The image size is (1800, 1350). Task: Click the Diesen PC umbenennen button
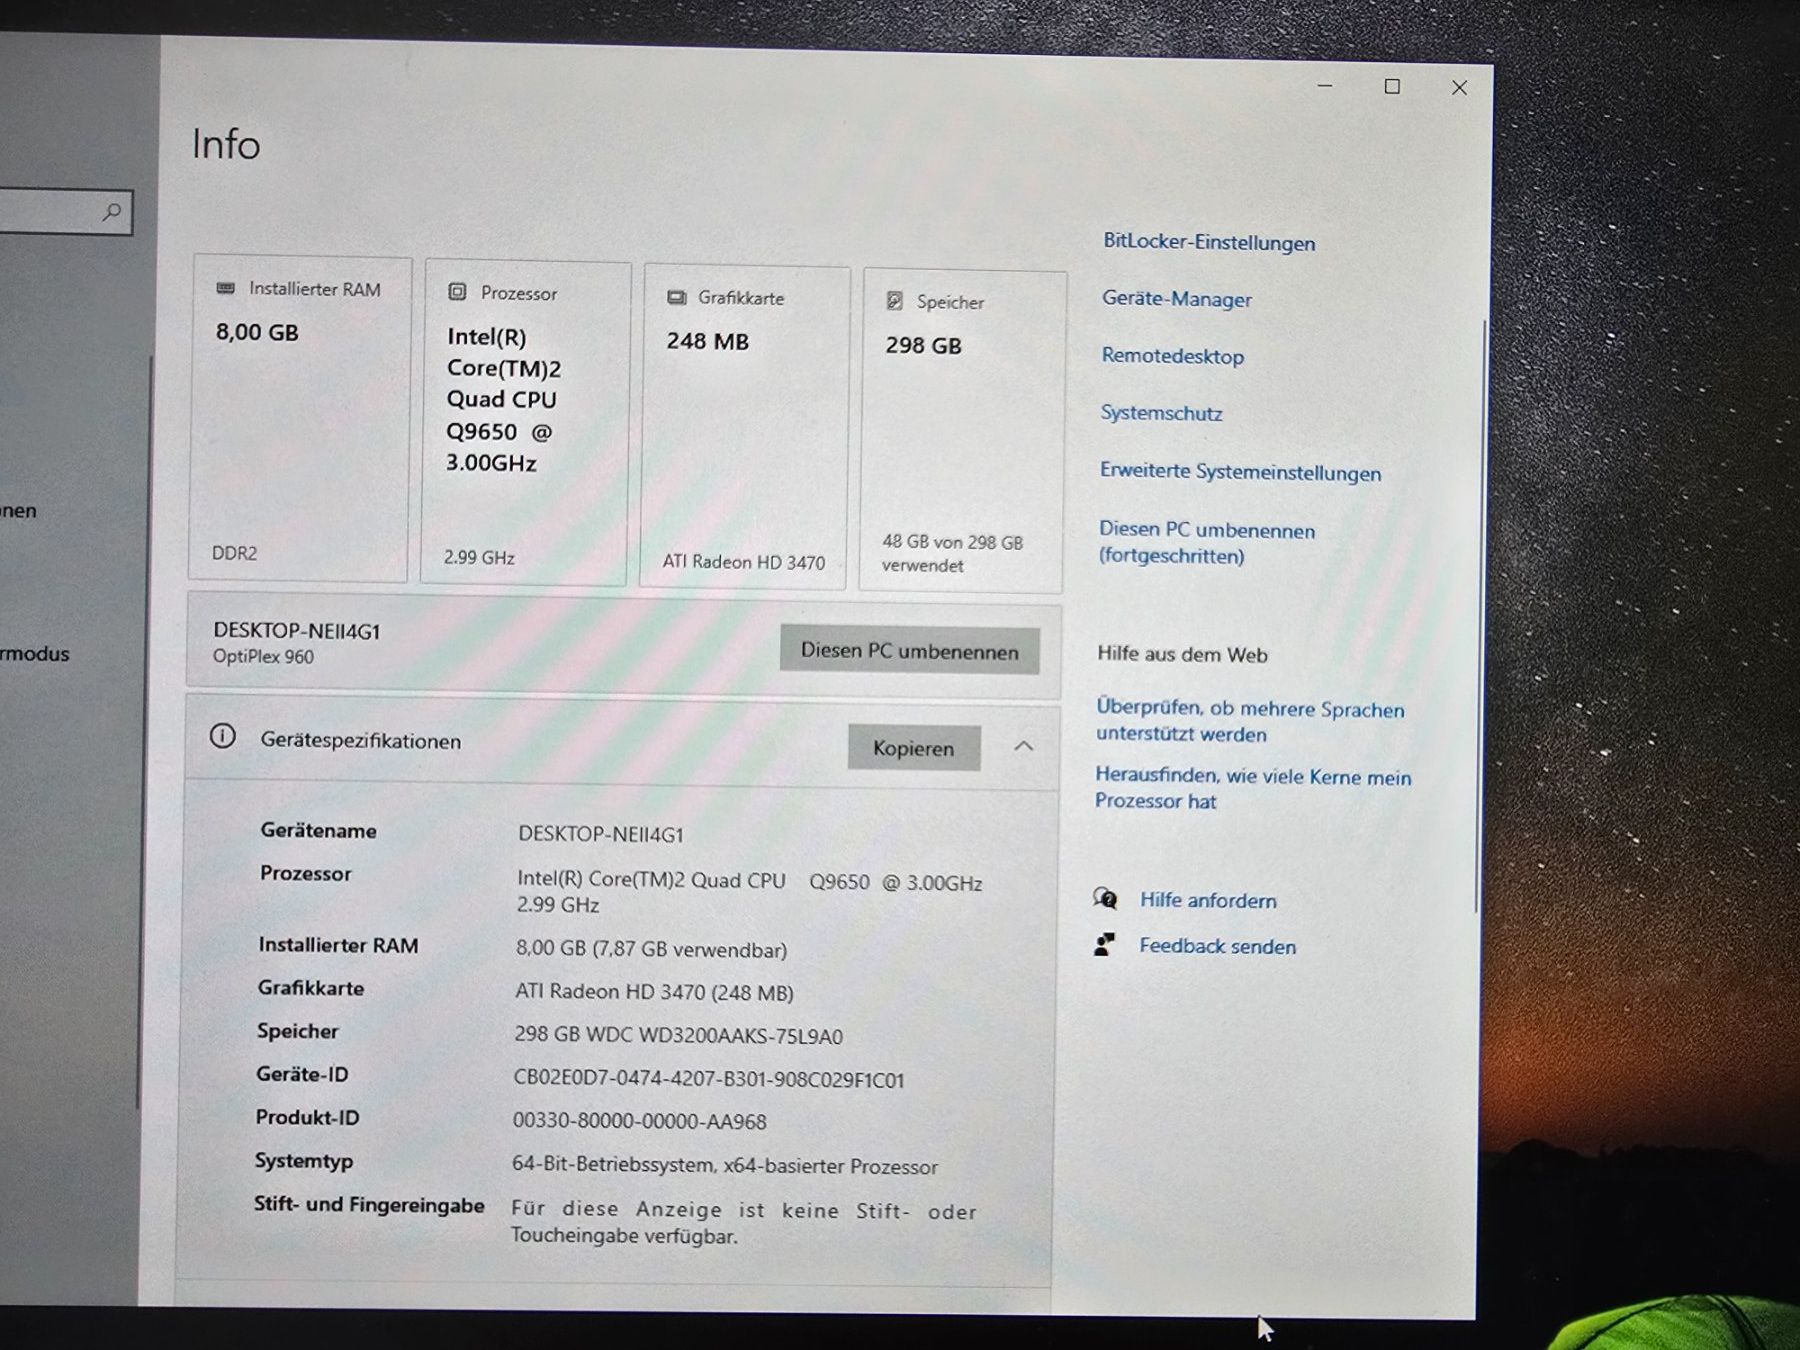(910, 651)
